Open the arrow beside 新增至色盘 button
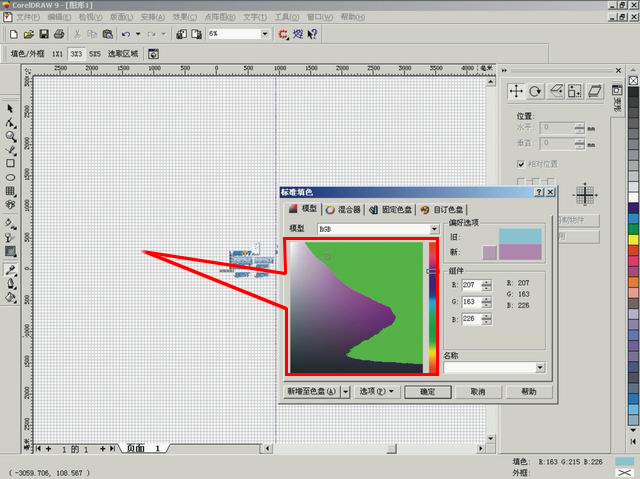The width and height of the screenshot is (640, 479). [345, 392]
